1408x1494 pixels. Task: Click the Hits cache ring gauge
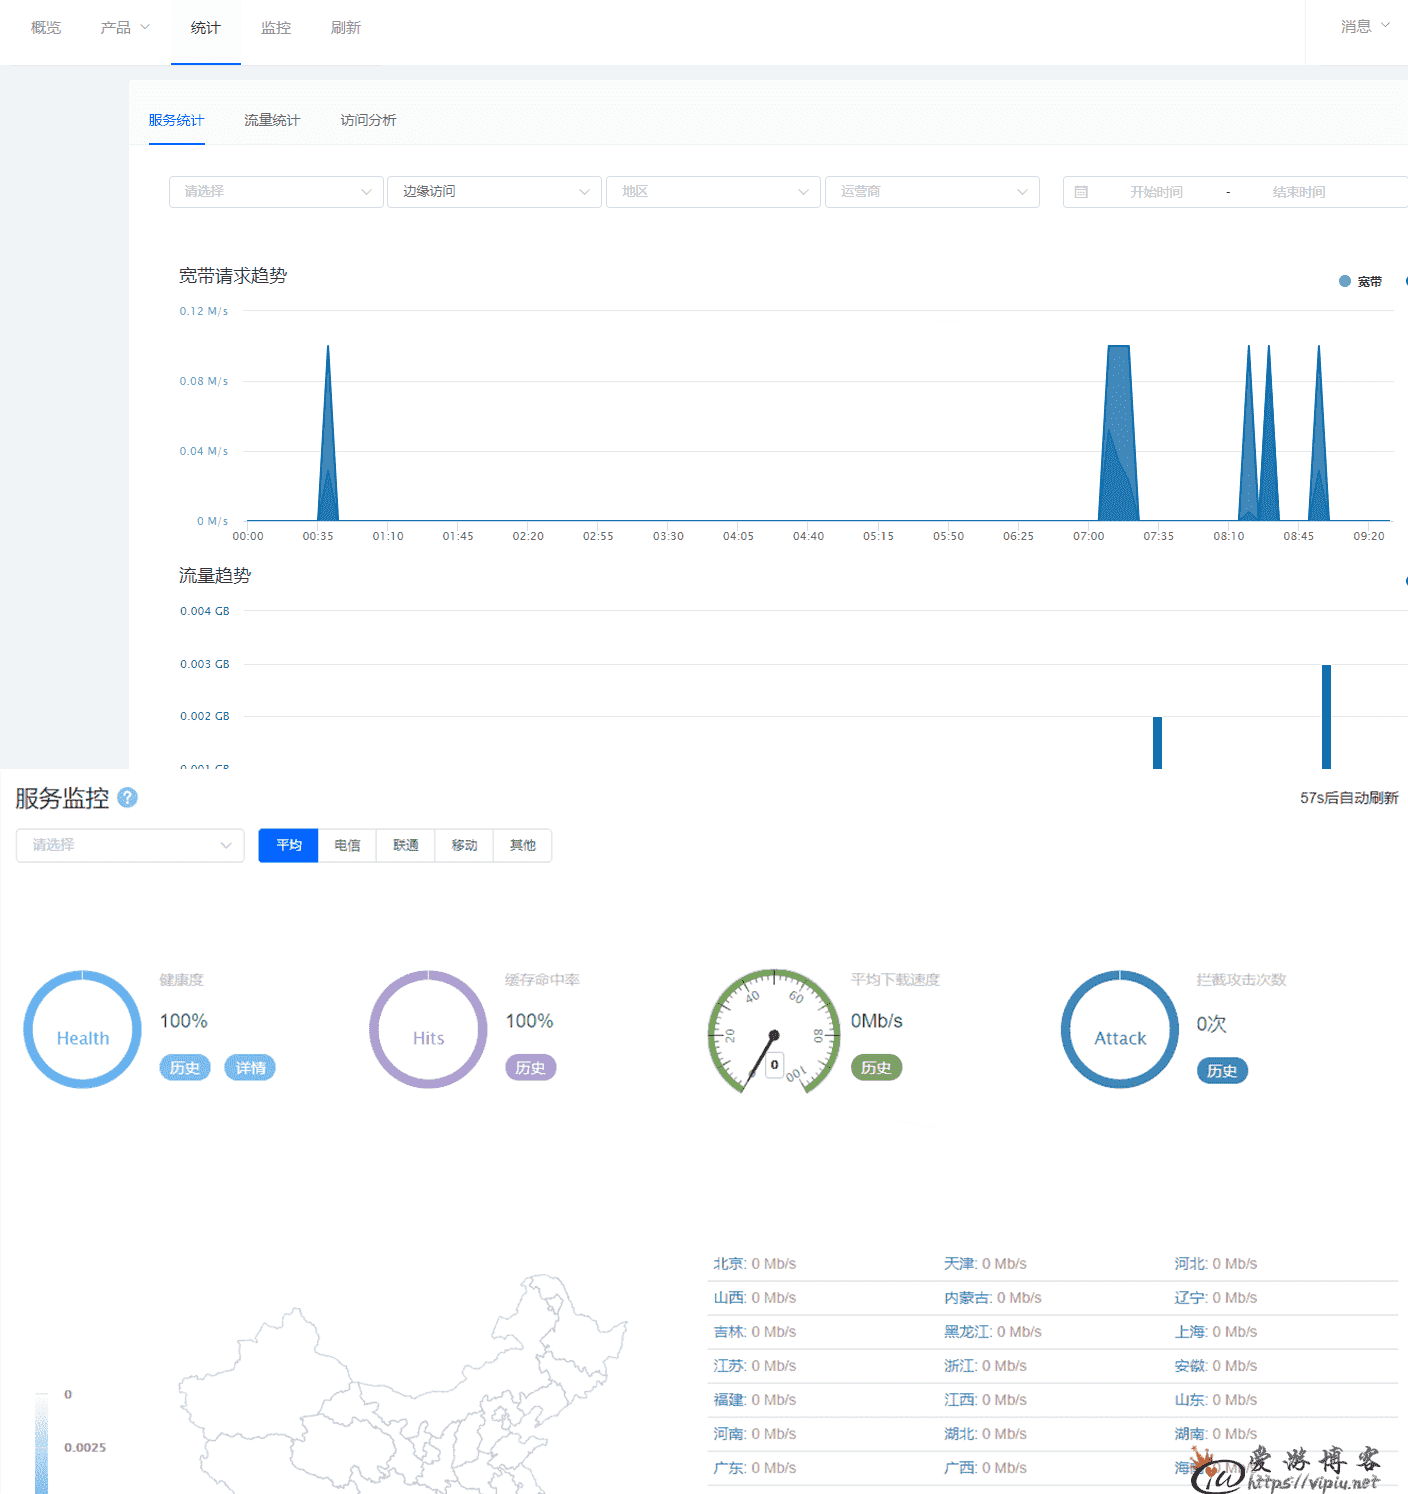(428, 1029)
